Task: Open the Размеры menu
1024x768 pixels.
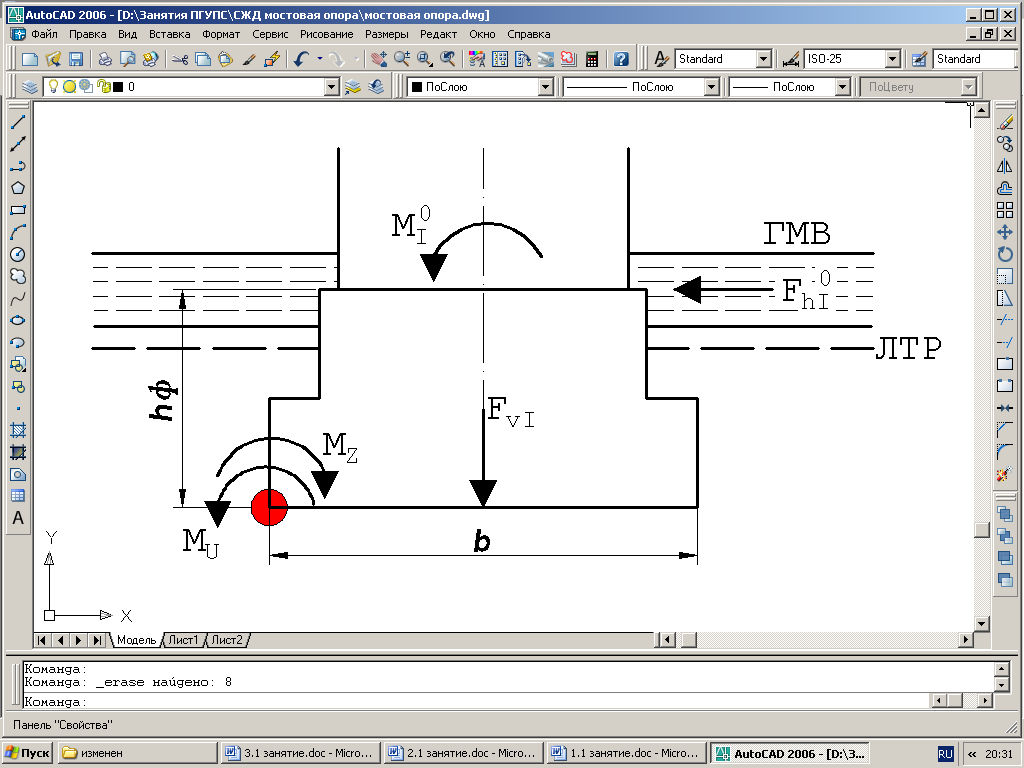Action: click(387, 34)
